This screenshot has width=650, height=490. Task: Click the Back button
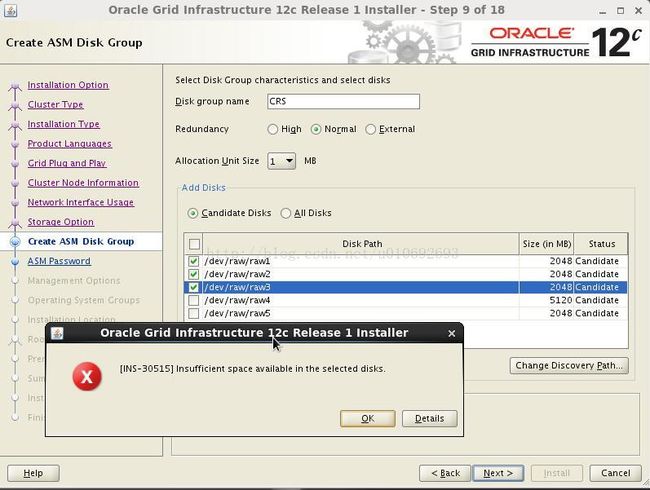coord(445,473)
